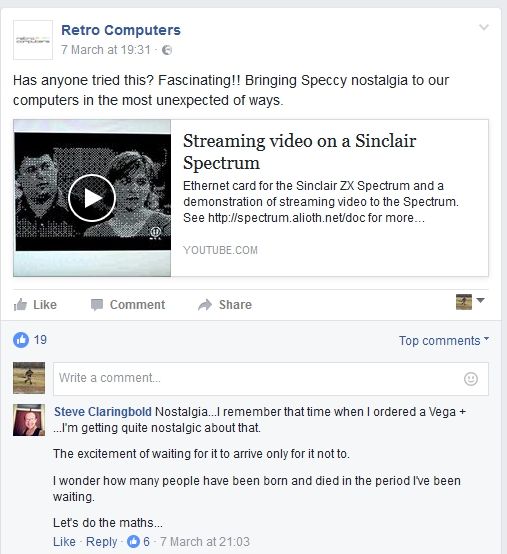Click the Share arrow icon
The width and height of the screenshot is (507, 554).
tap(205, 305)
